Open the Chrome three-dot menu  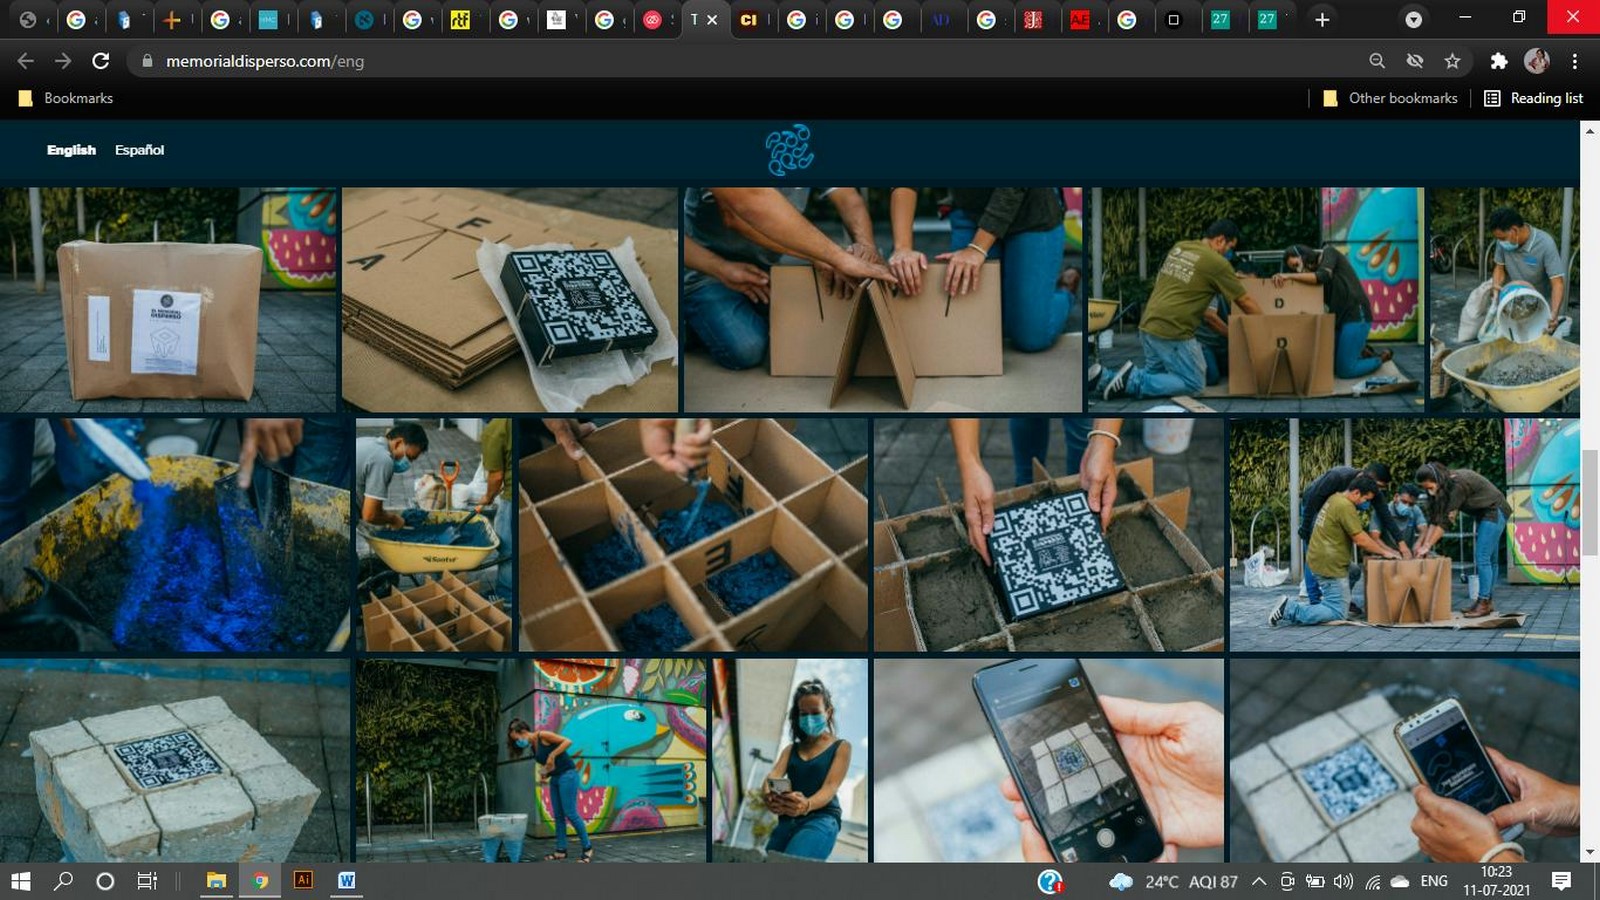pyautogui.click(x=1575, y=61)
